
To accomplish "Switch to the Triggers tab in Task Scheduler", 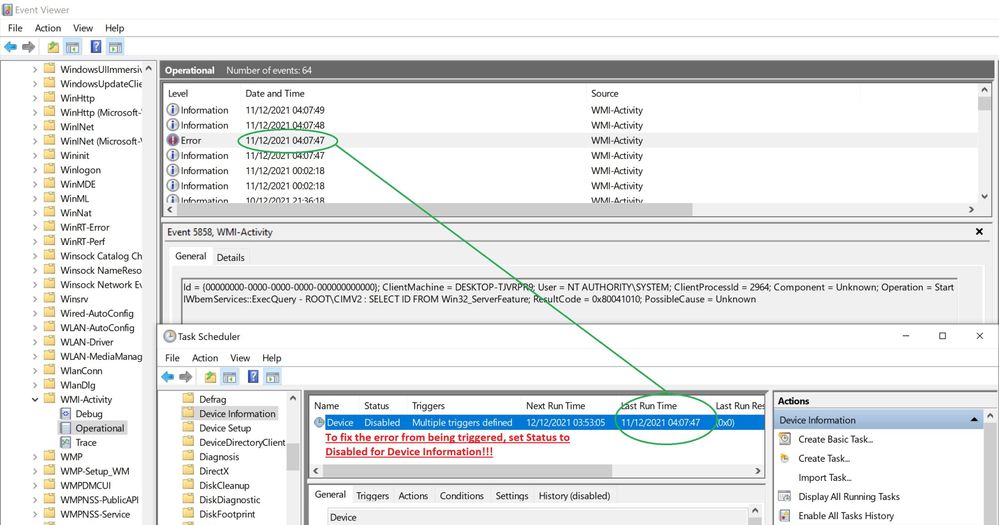I will tap(372, 496).
